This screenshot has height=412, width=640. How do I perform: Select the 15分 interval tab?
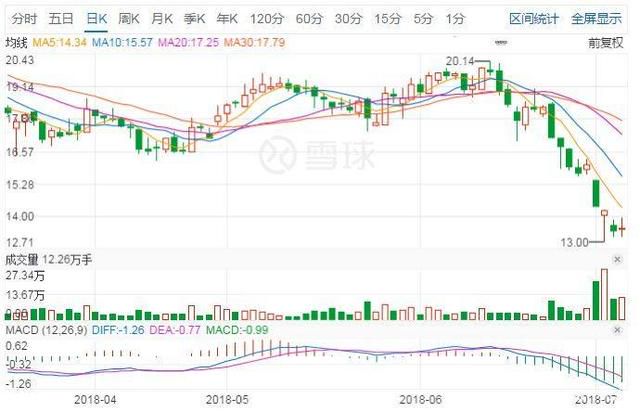coord(388,18)
